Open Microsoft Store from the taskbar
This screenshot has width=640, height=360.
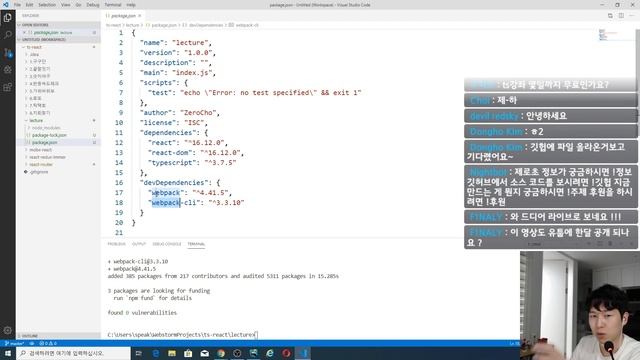188,353
